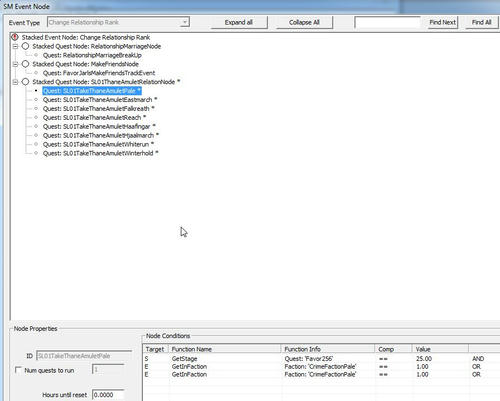Open the Event Type dropdown
This screenshot has height=401, width=500.
185,22
